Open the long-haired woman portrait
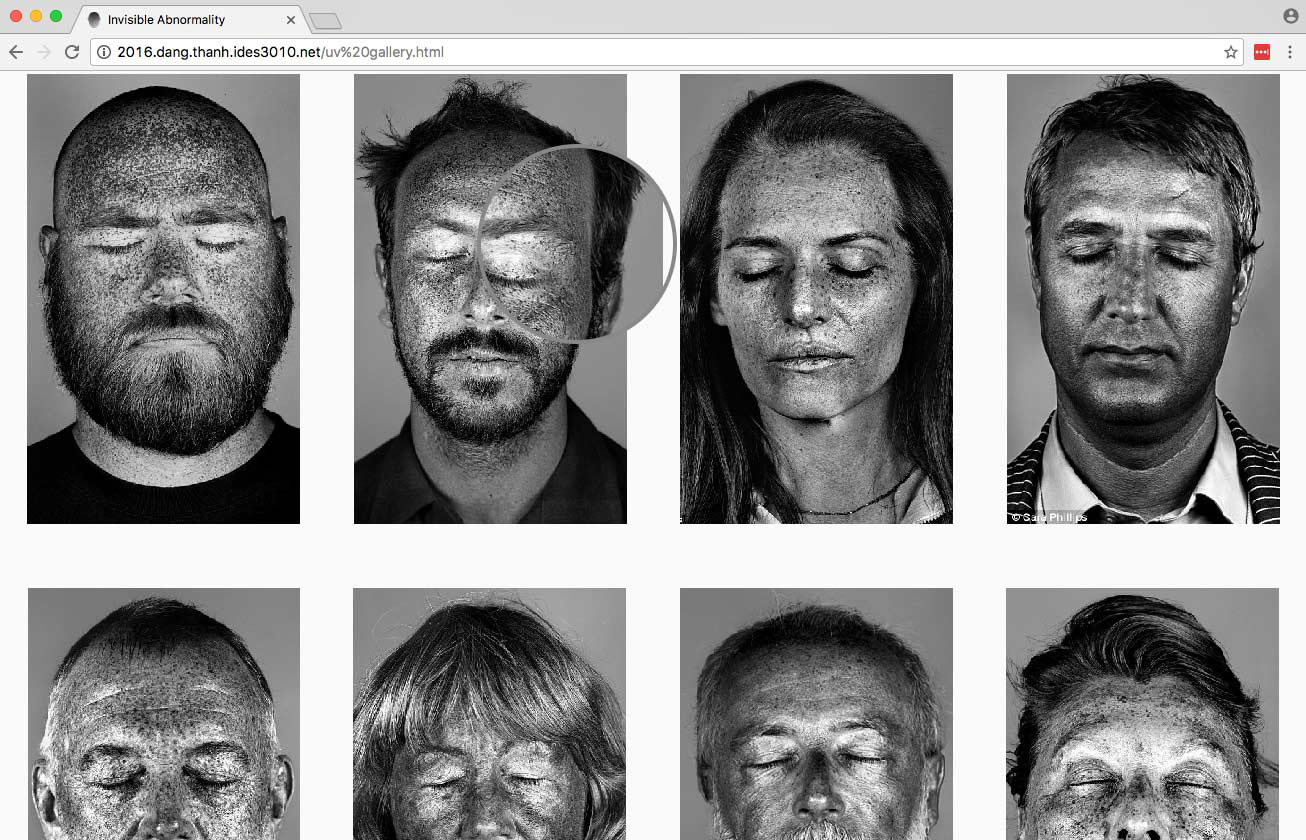Screen dimensions: 1306x840 pos(816,299)
